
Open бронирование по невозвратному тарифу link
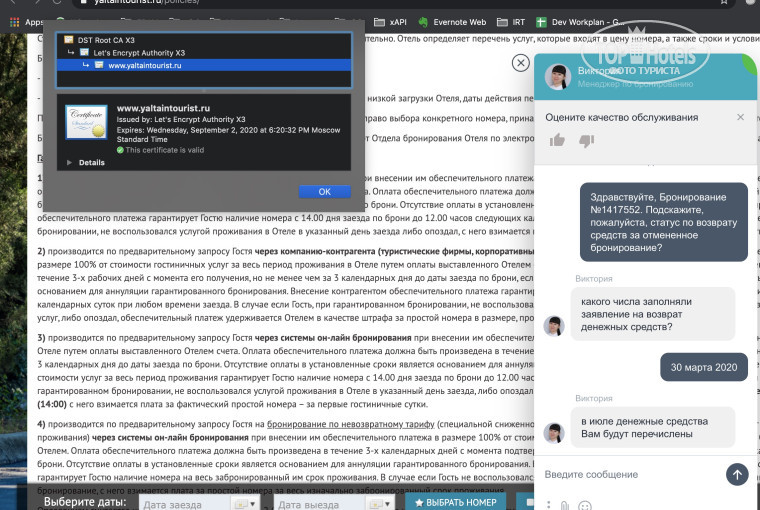tap(350, 424)
